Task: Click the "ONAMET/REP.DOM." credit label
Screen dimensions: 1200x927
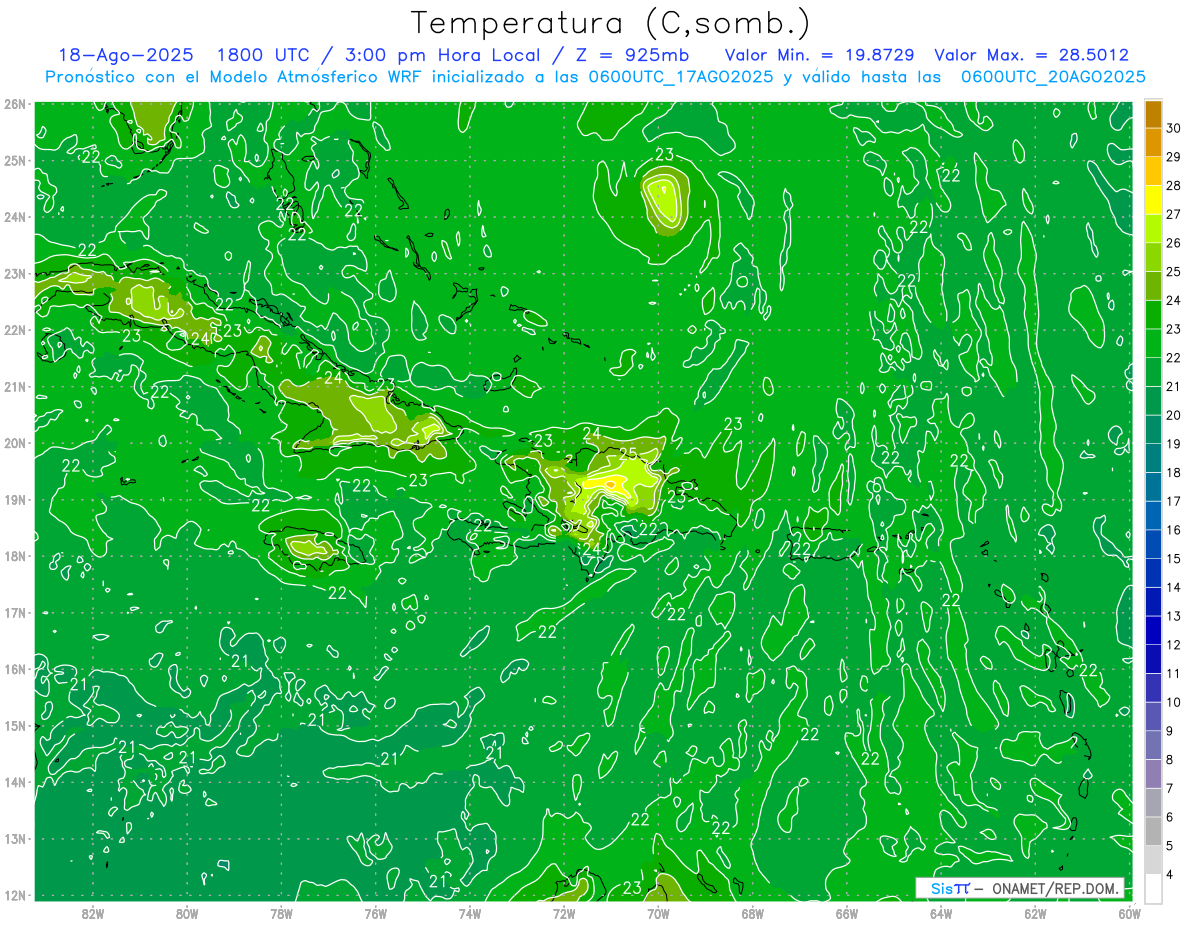Action: click(x=1054, y=888)
